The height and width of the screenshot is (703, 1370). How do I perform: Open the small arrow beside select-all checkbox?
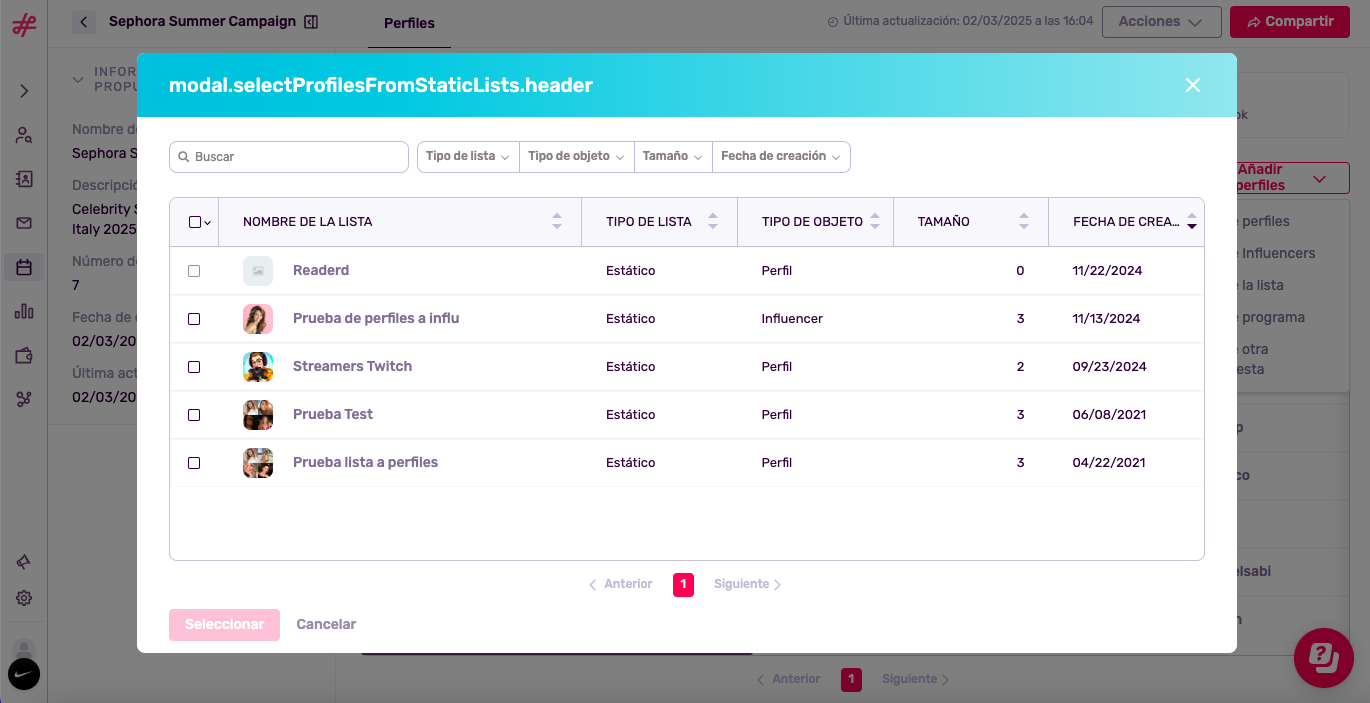pos(207,223)
